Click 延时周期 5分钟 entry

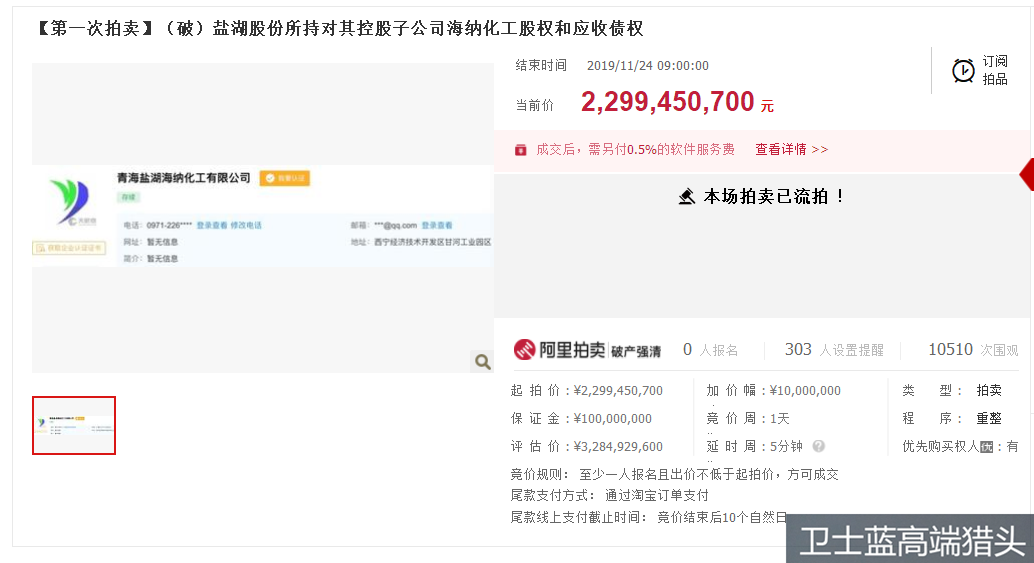pos(754,447)
